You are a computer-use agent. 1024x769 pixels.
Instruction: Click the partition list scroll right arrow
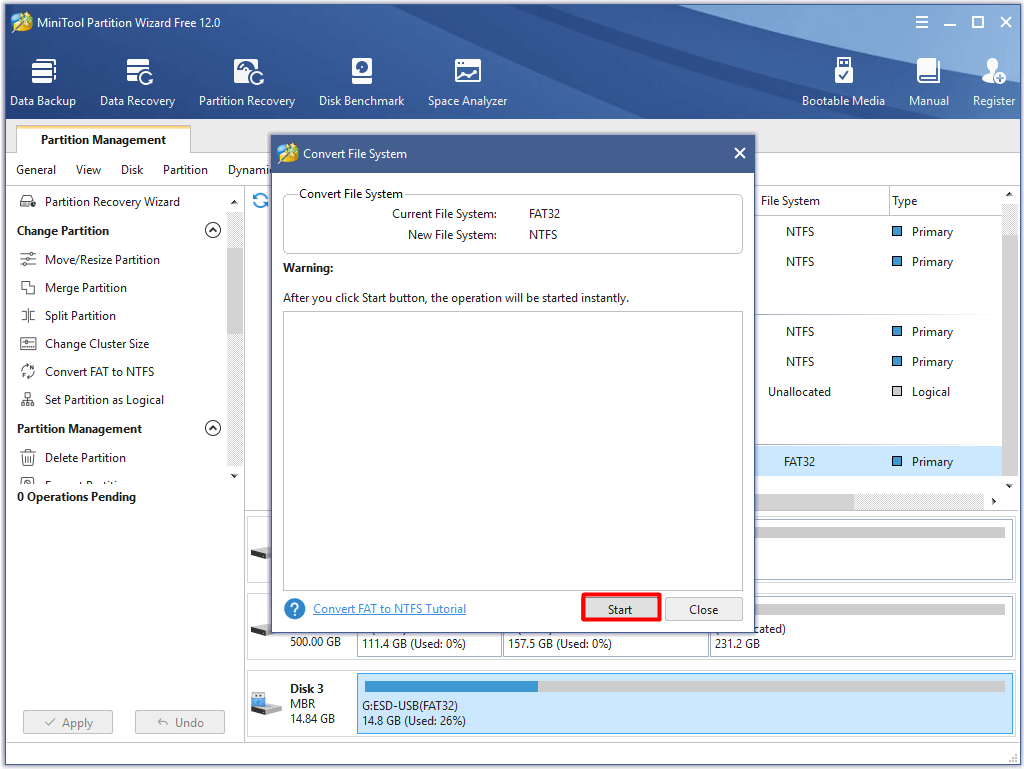click(x=994, y=501)
